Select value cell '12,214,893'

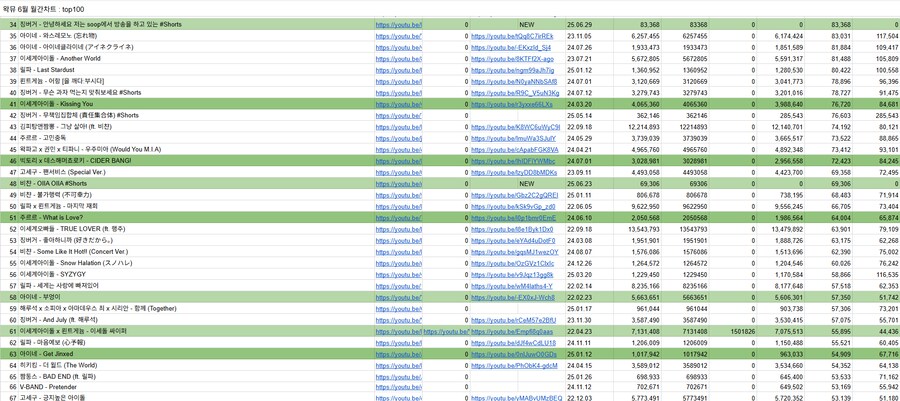pyautogui.click(x=637, y=127)
